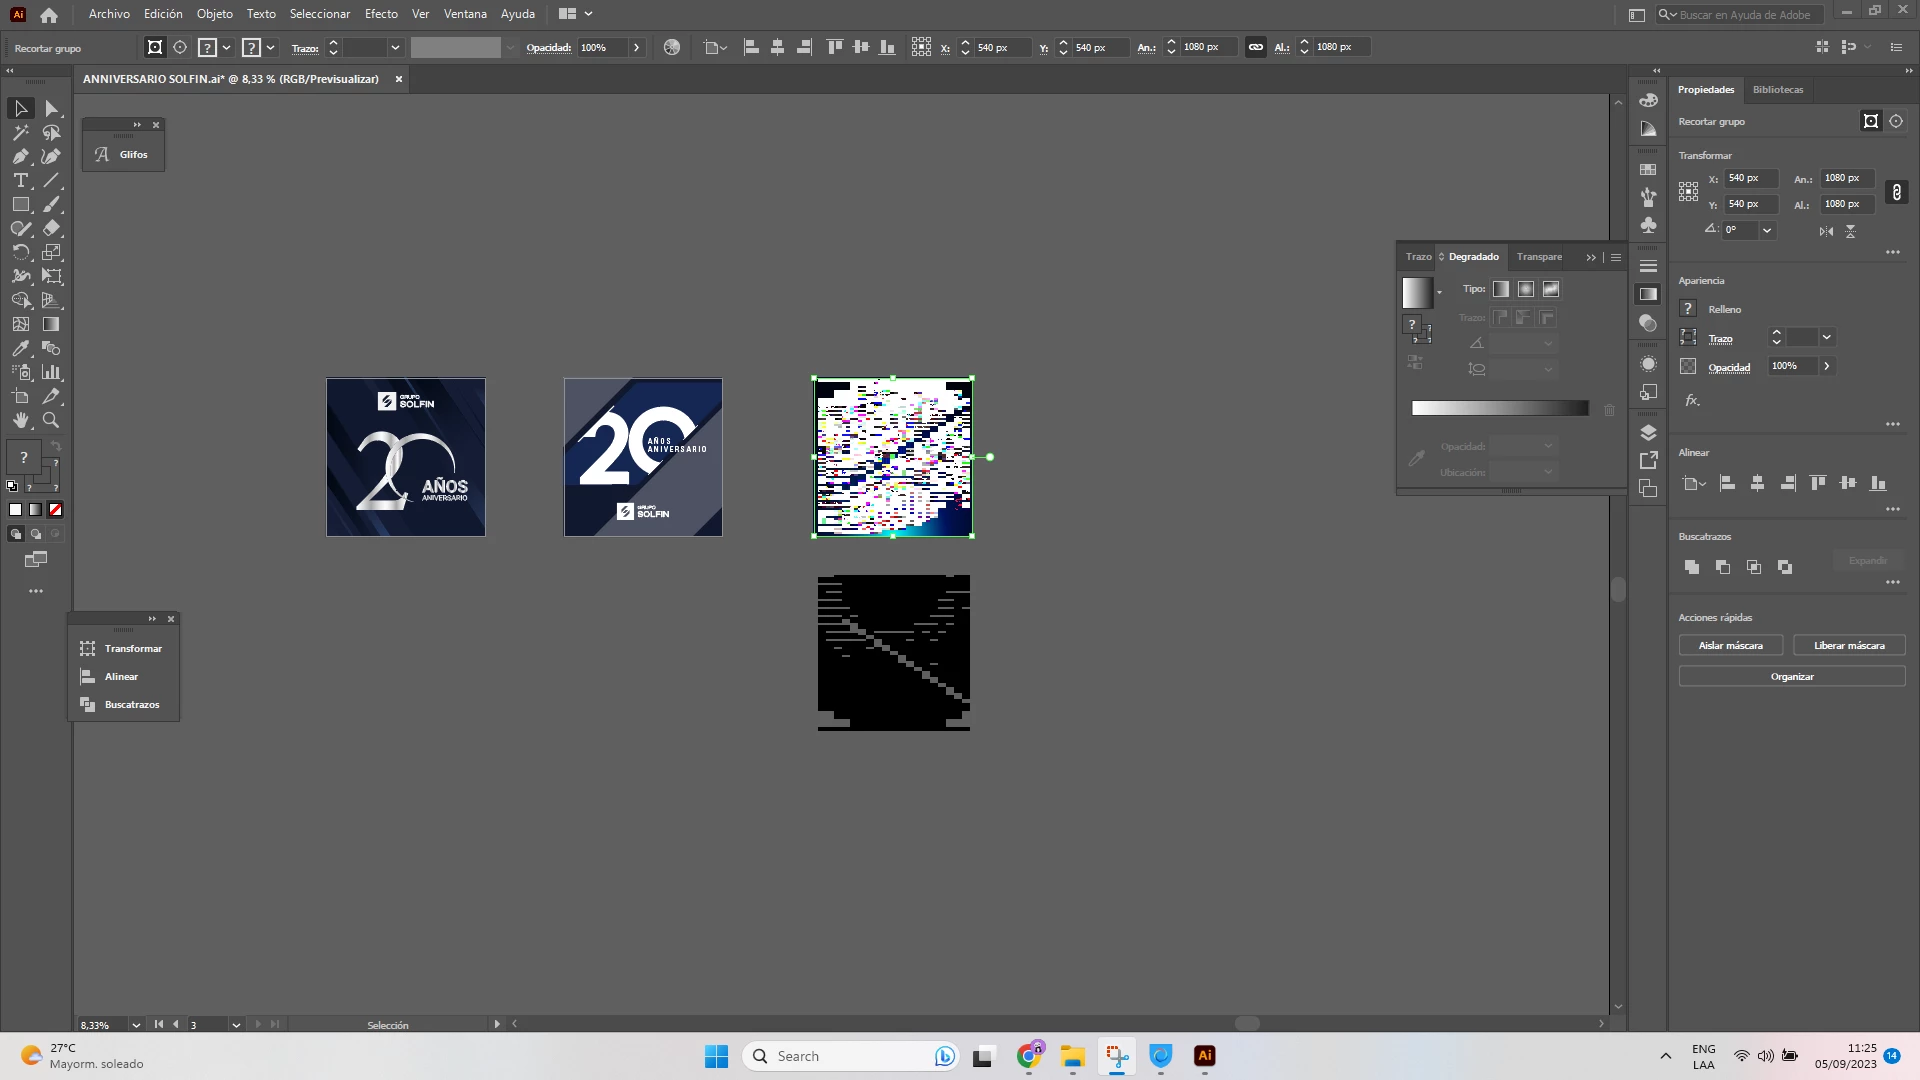The width and height of the screenshot is (1920, 1080).
Task: Click the Liberar máscara button
Action: pyautogui.click(x=1849, y=646)
